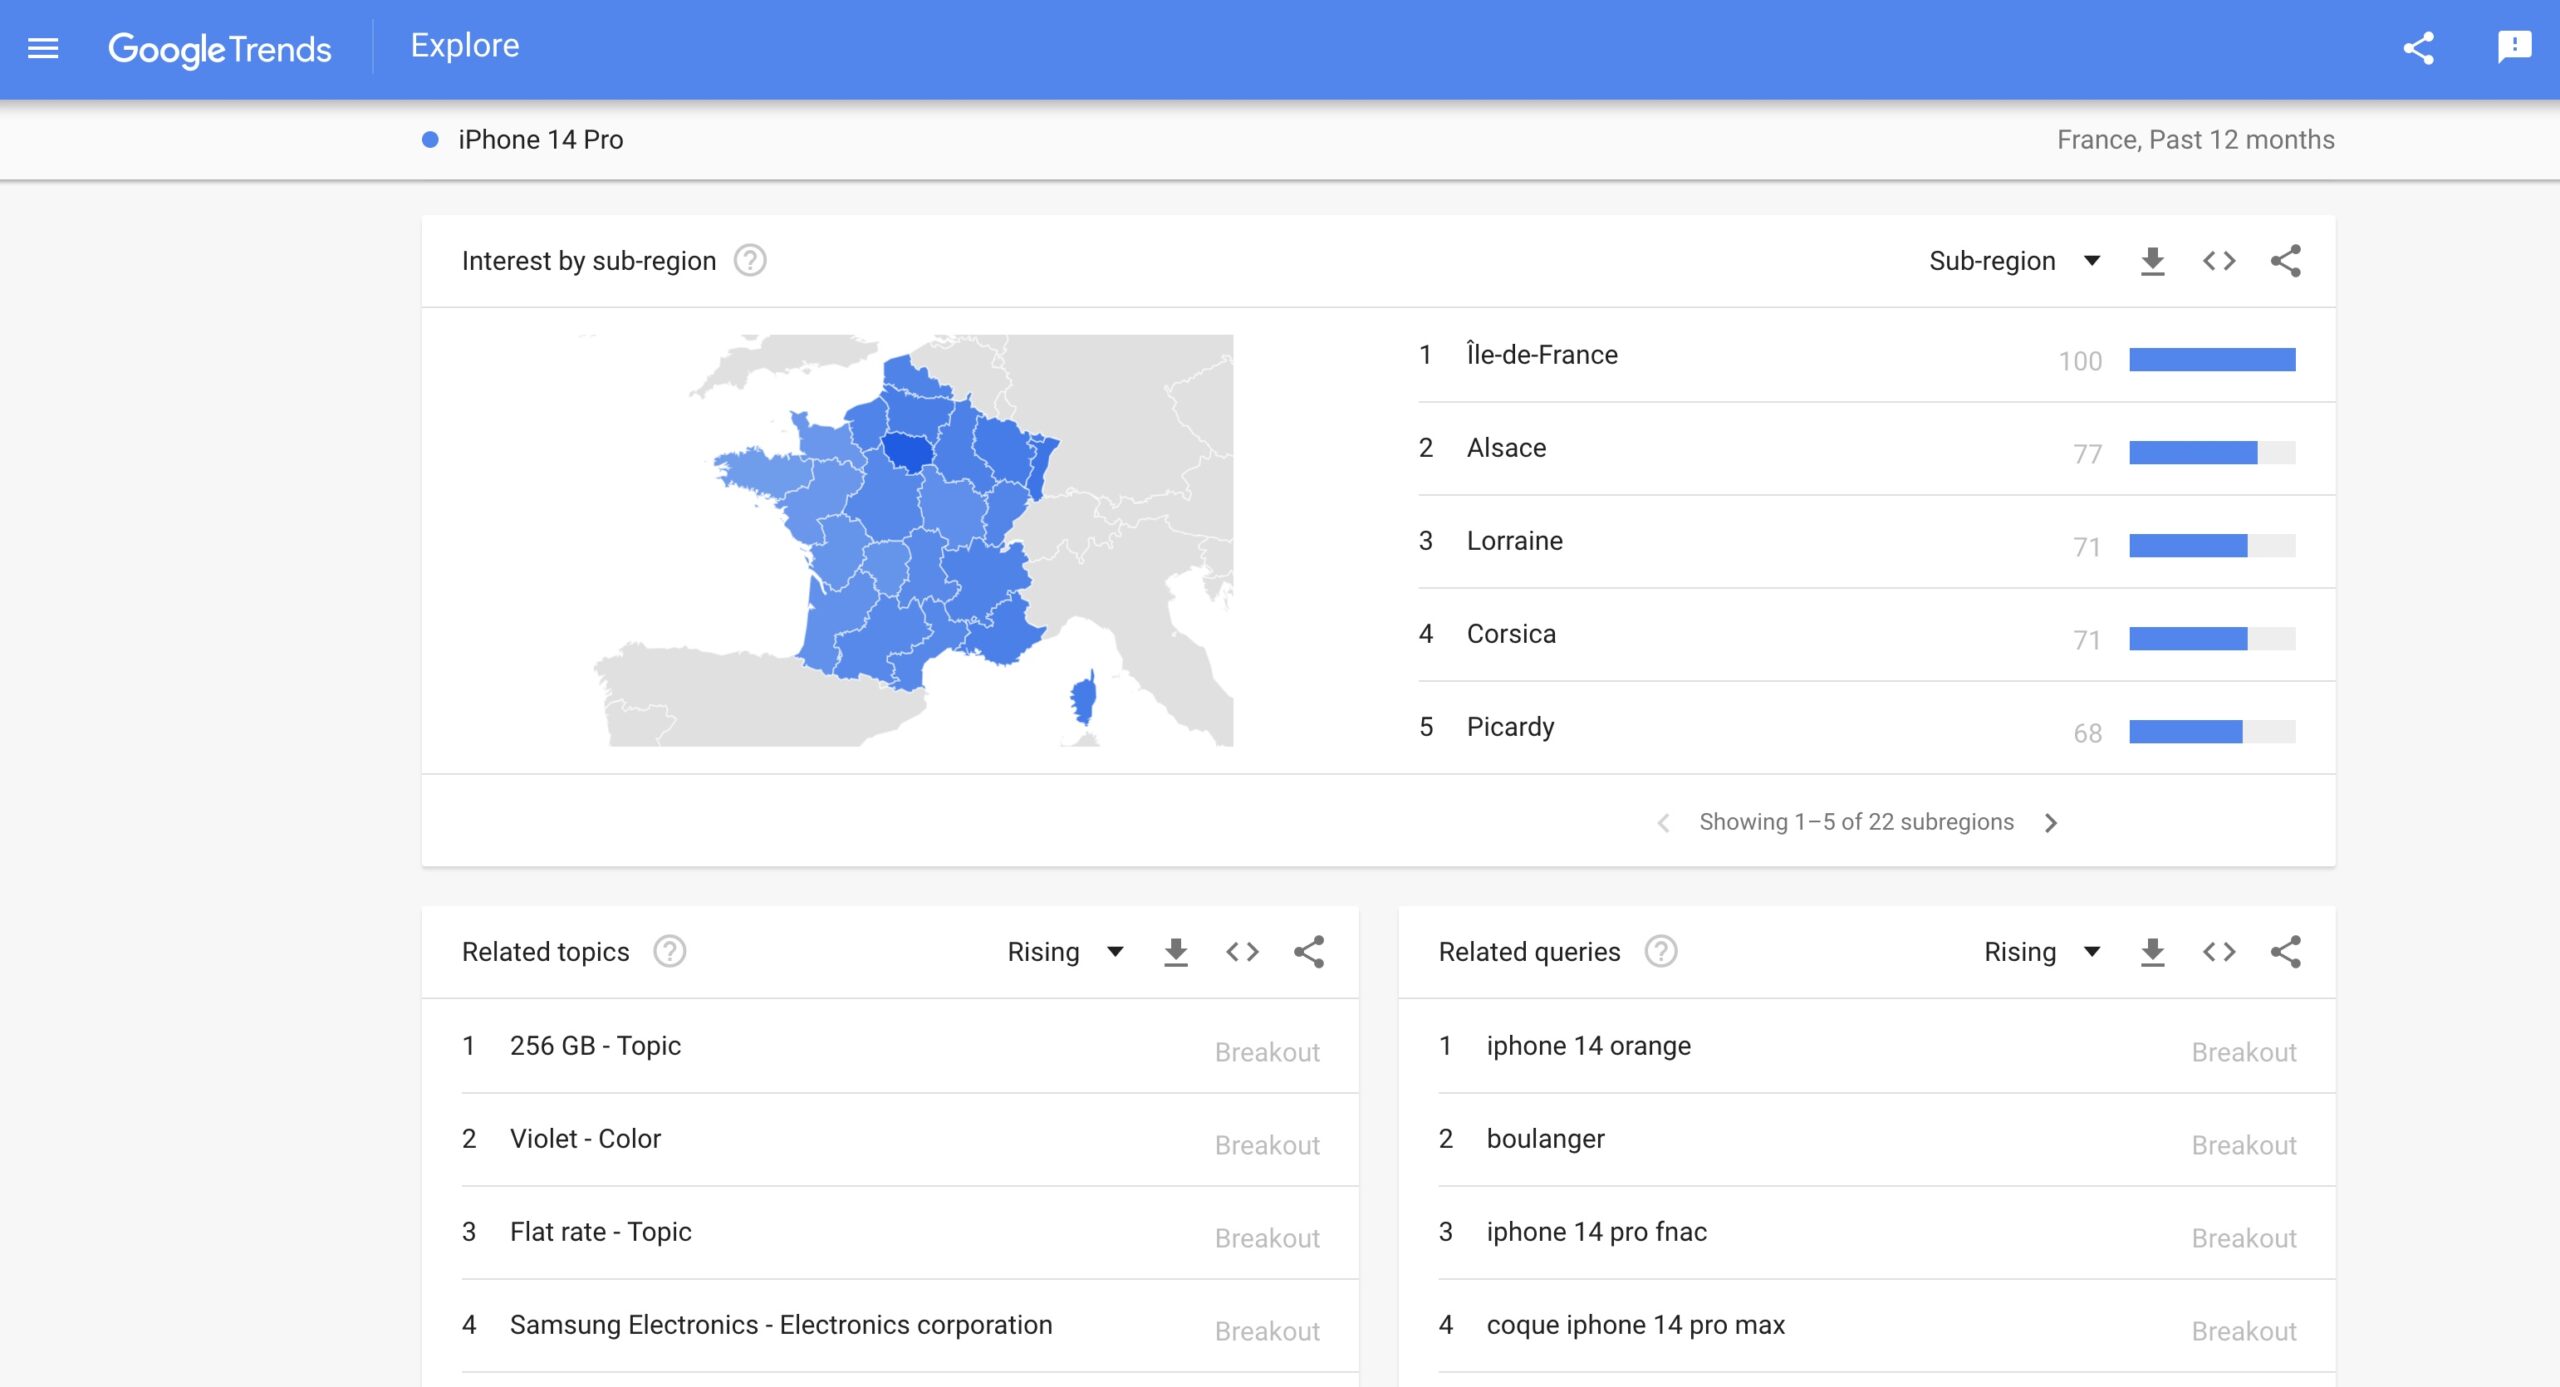
Task: Open the hamburger main menu
Action: [43, 48]
